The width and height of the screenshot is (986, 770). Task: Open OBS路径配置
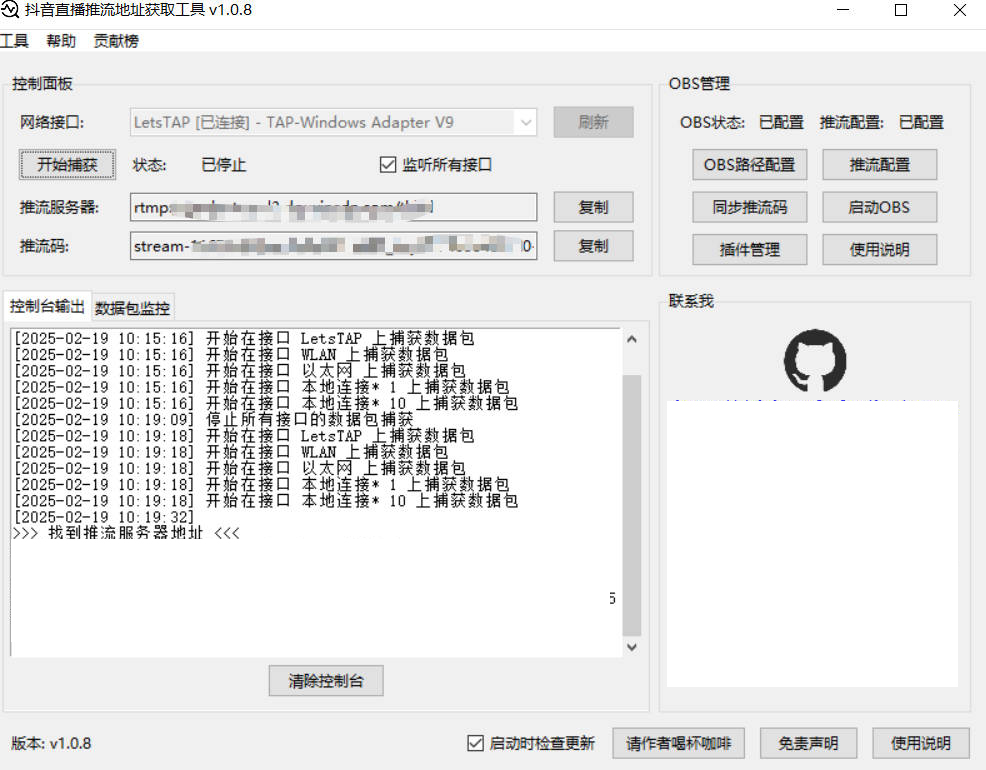point(750,165)
